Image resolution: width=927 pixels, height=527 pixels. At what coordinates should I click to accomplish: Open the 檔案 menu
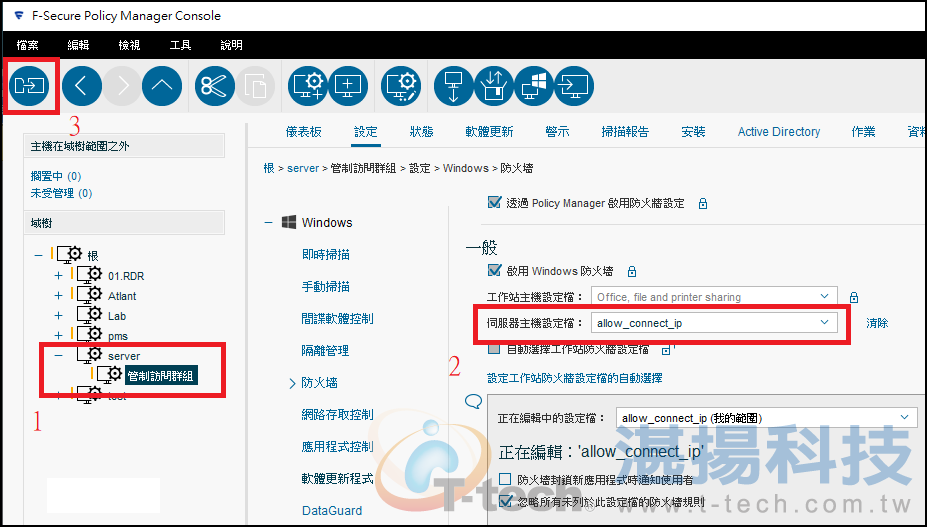(x=28, y=45)
